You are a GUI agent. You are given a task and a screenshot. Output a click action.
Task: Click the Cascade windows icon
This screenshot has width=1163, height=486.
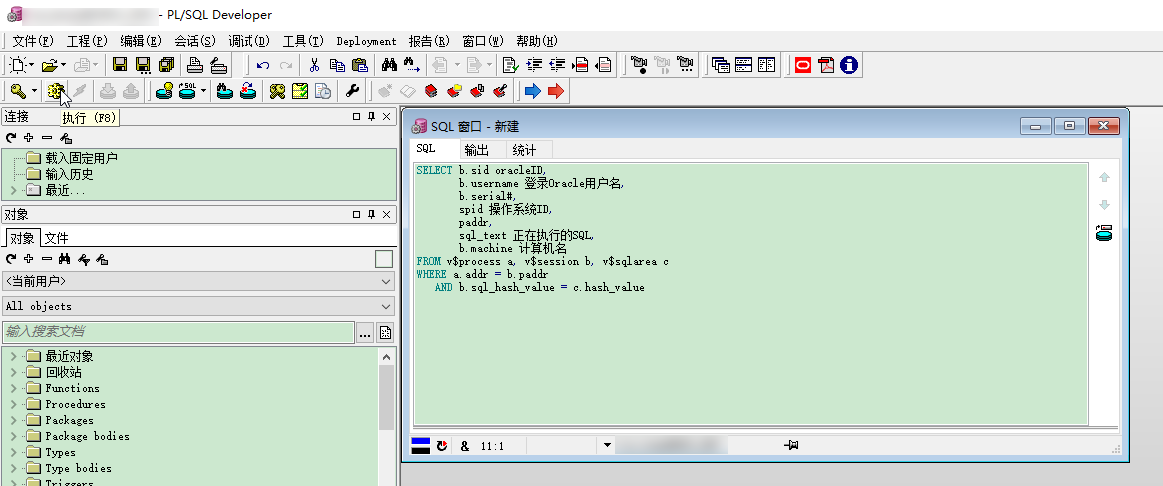click(720, 65)
